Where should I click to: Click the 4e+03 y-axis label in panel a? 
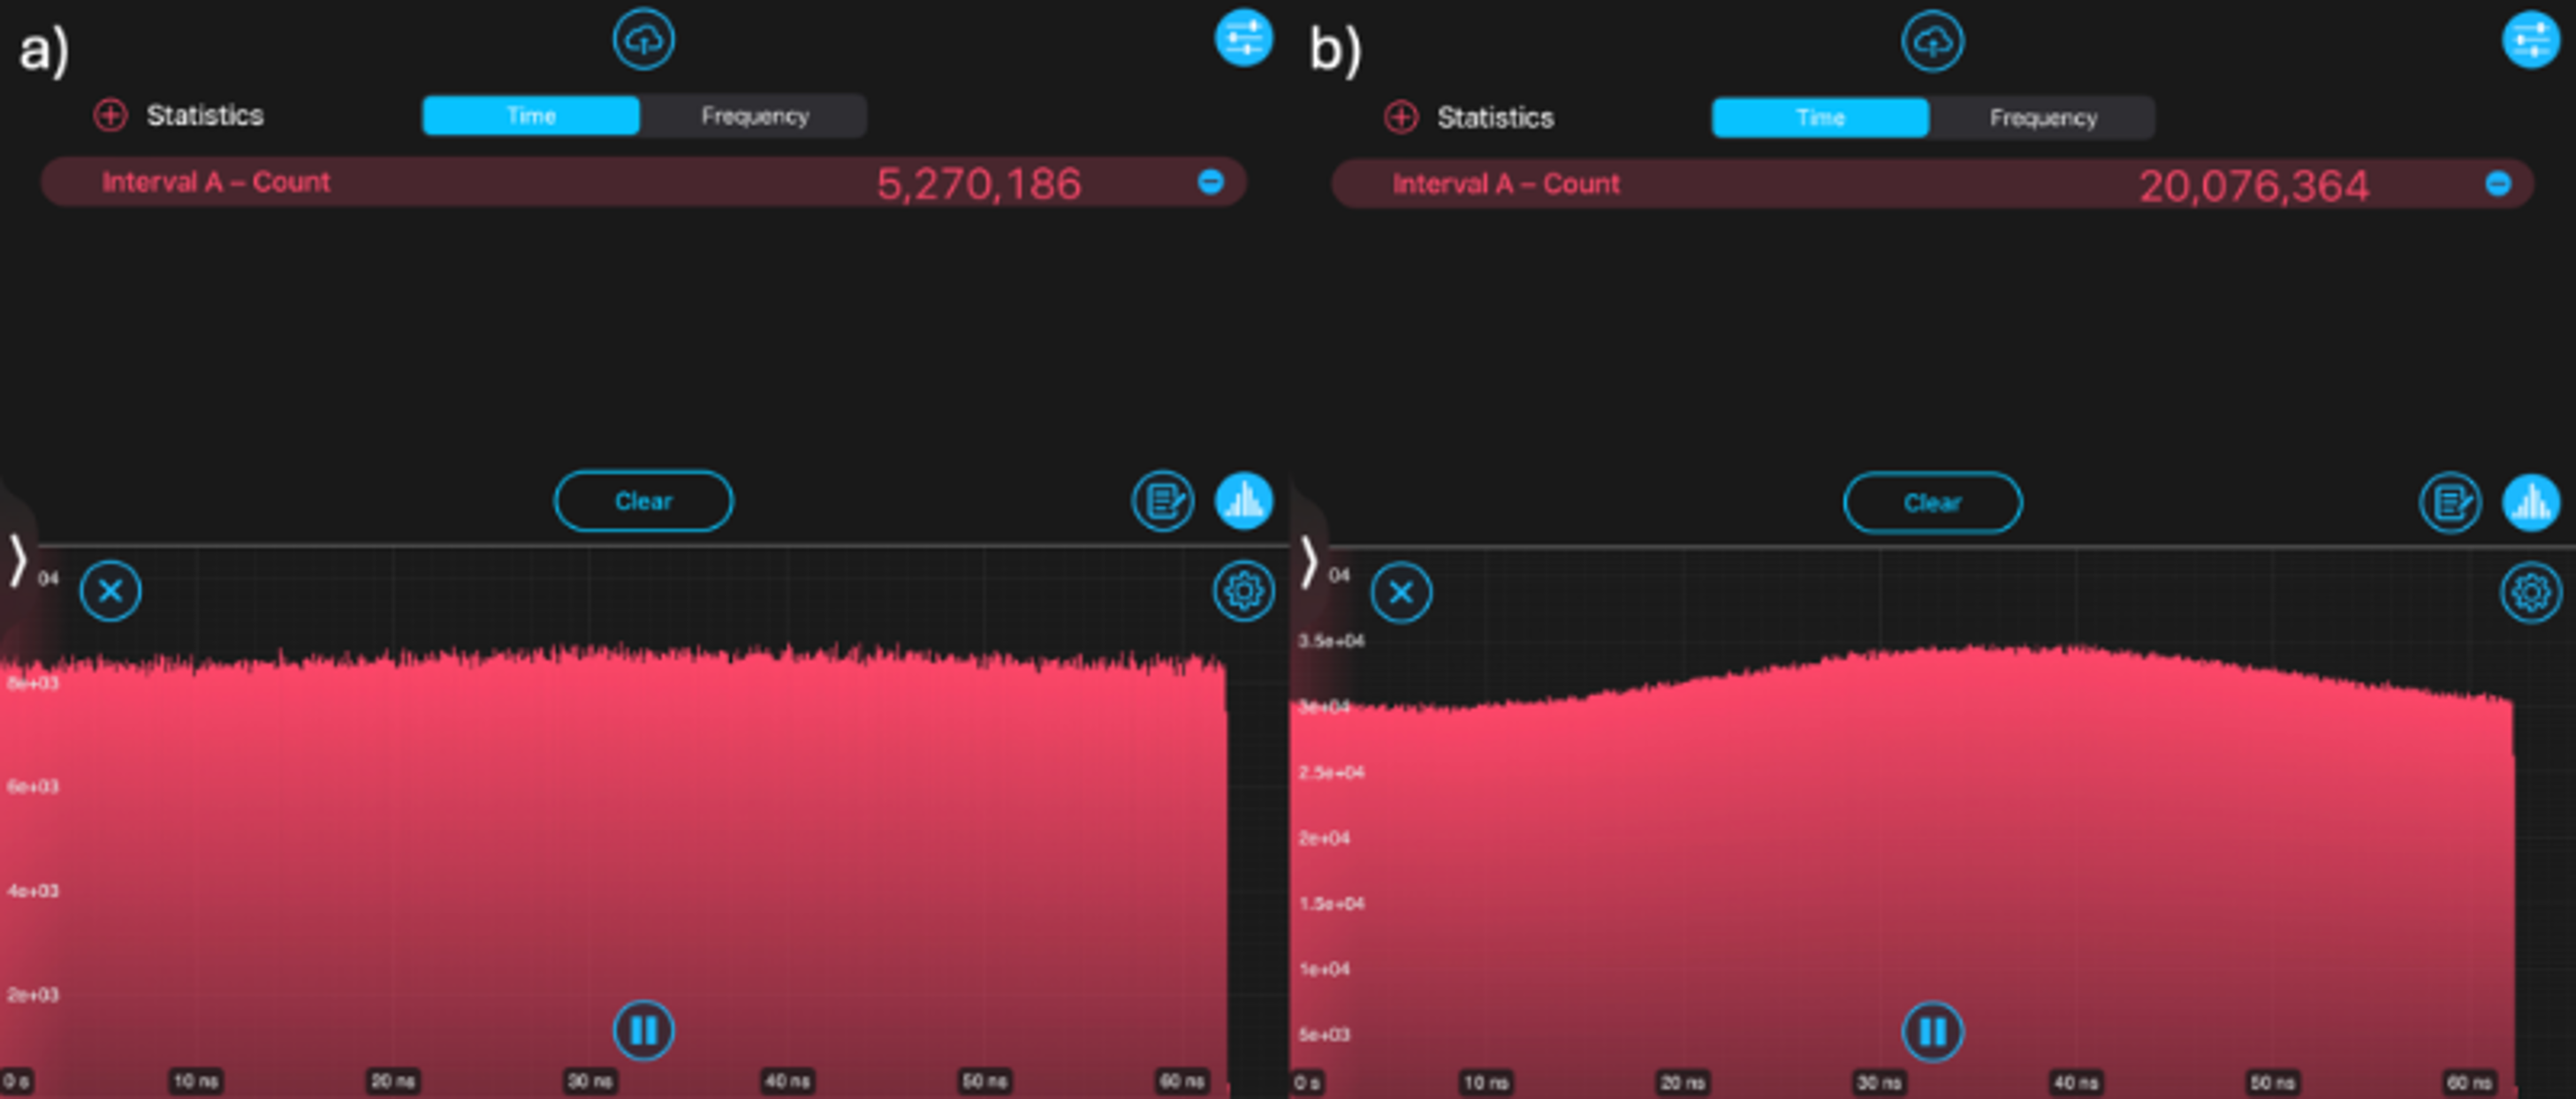coord(33,891)
